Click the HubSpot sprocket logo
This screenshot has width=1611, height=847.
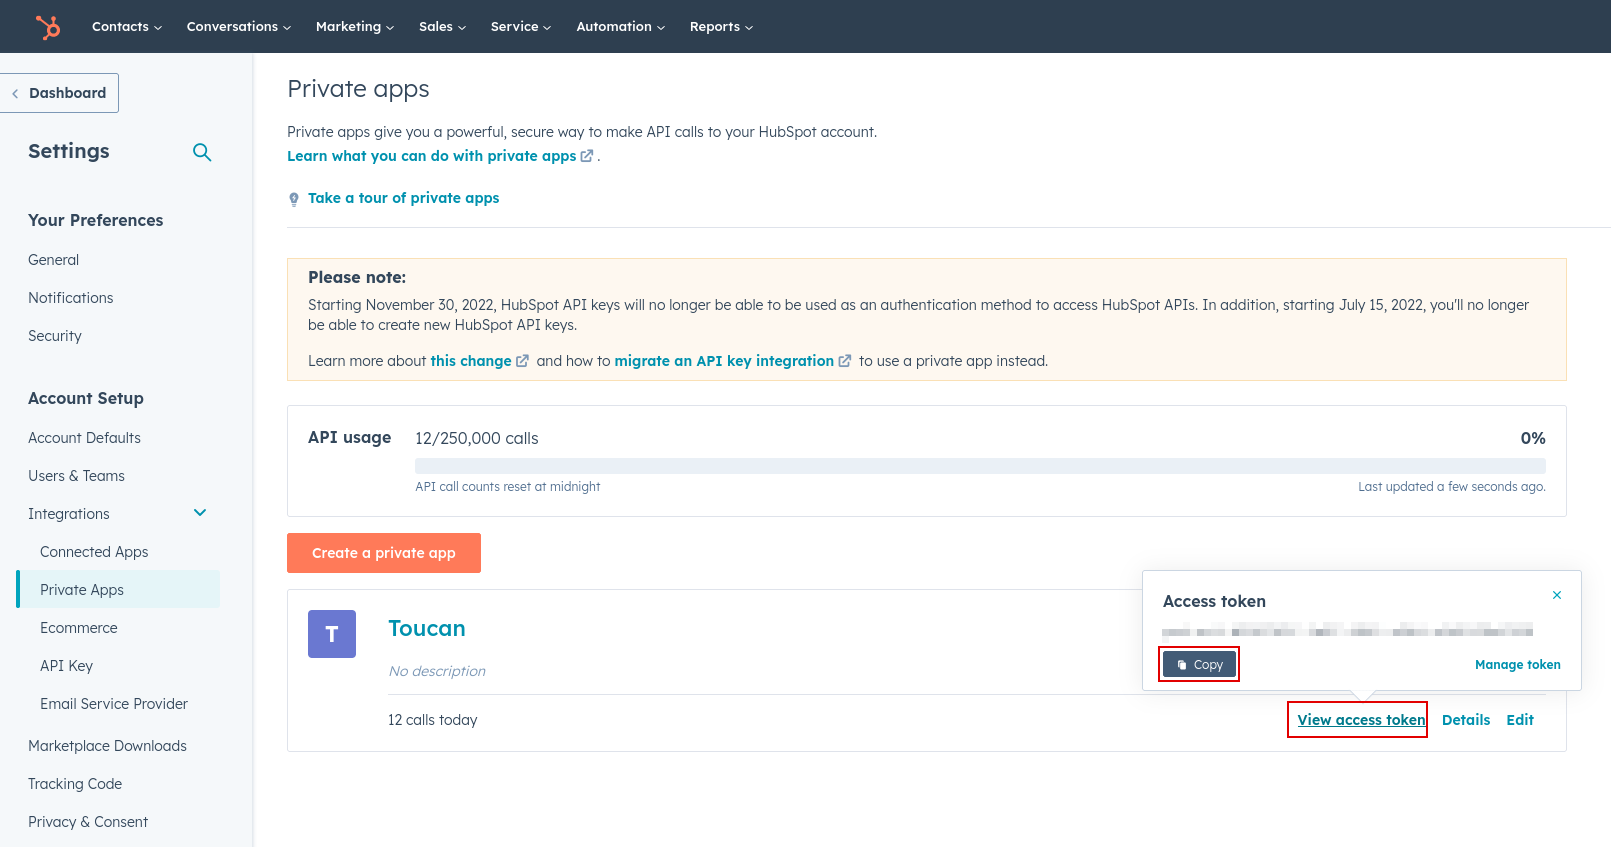(47, 27)
